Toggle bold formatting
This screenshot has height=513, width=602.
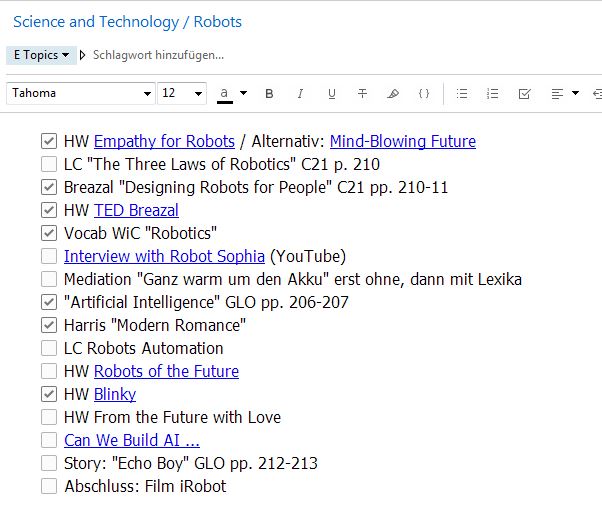pyautogui.click(x=269, y=94)
